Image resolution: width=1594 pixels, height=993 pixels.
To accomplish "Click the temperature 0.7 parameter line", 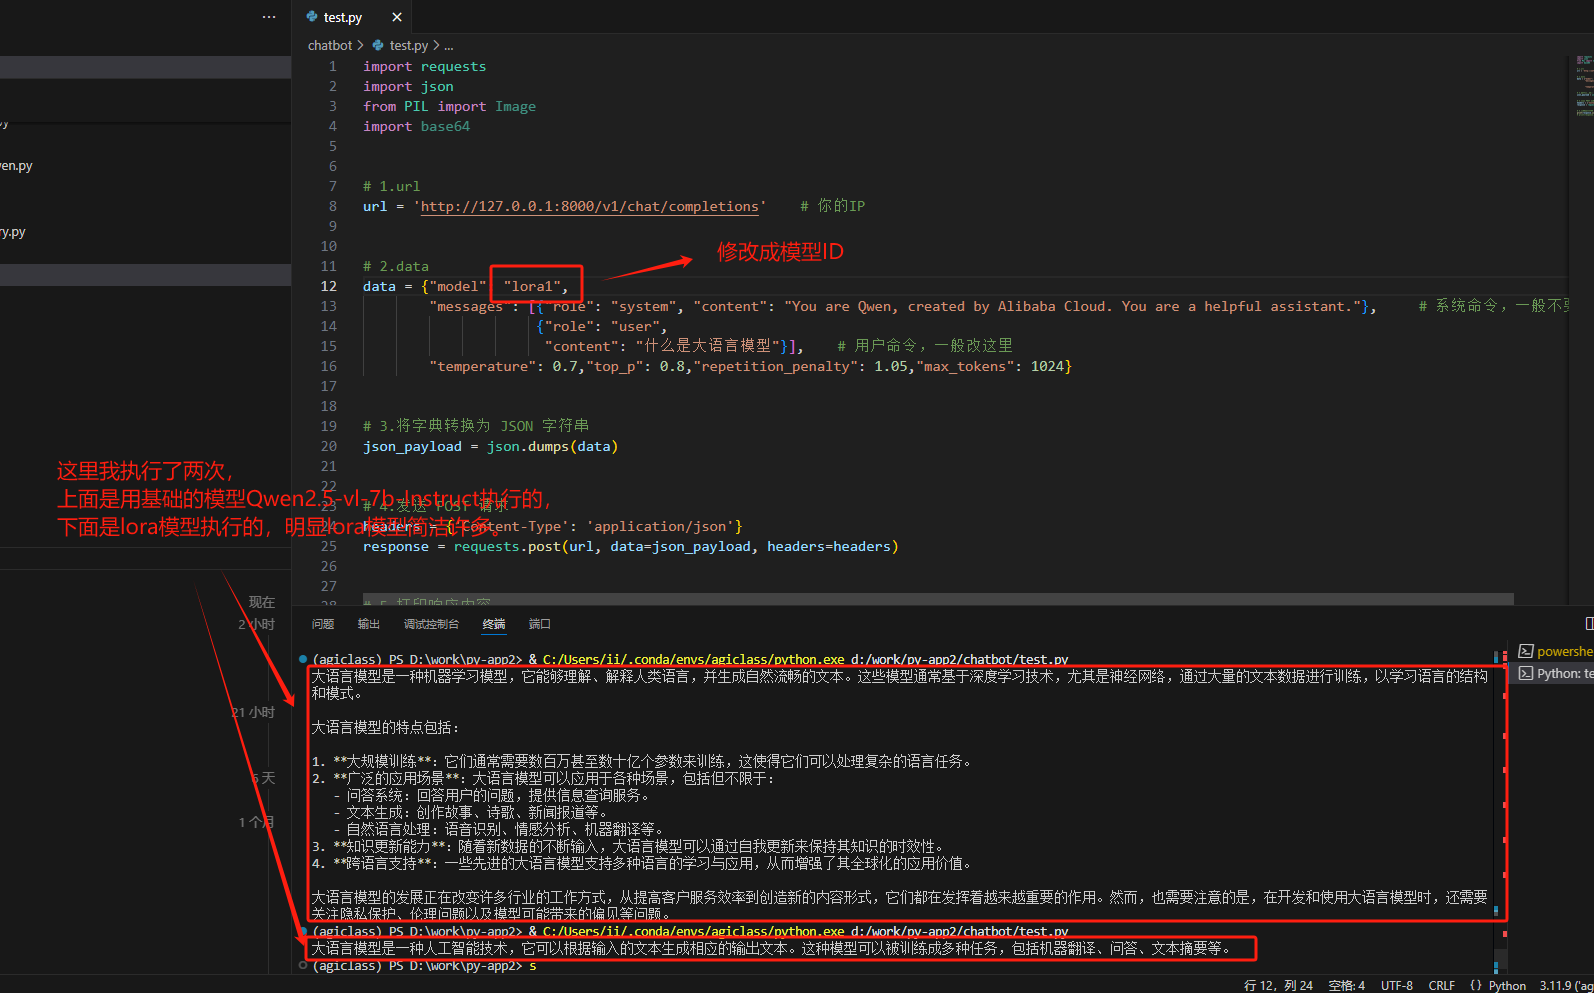I will point(750,366).
